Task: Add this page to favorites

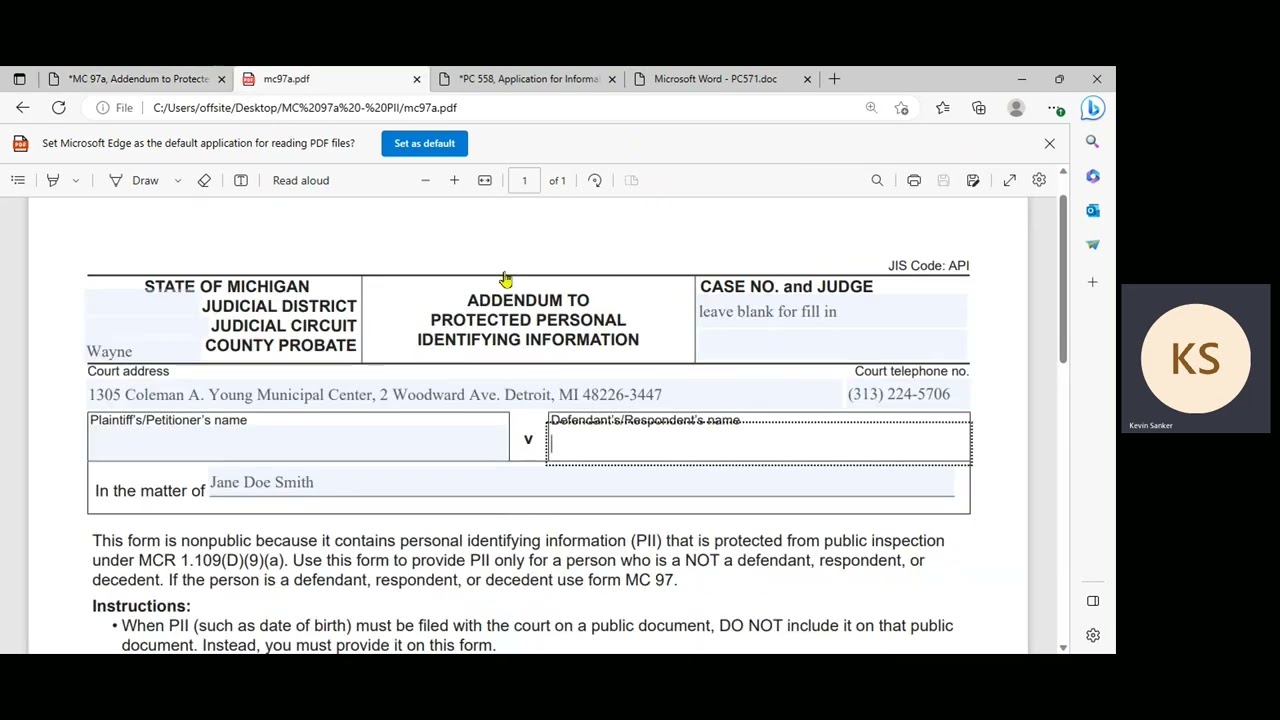Action: tap(902, 108)
